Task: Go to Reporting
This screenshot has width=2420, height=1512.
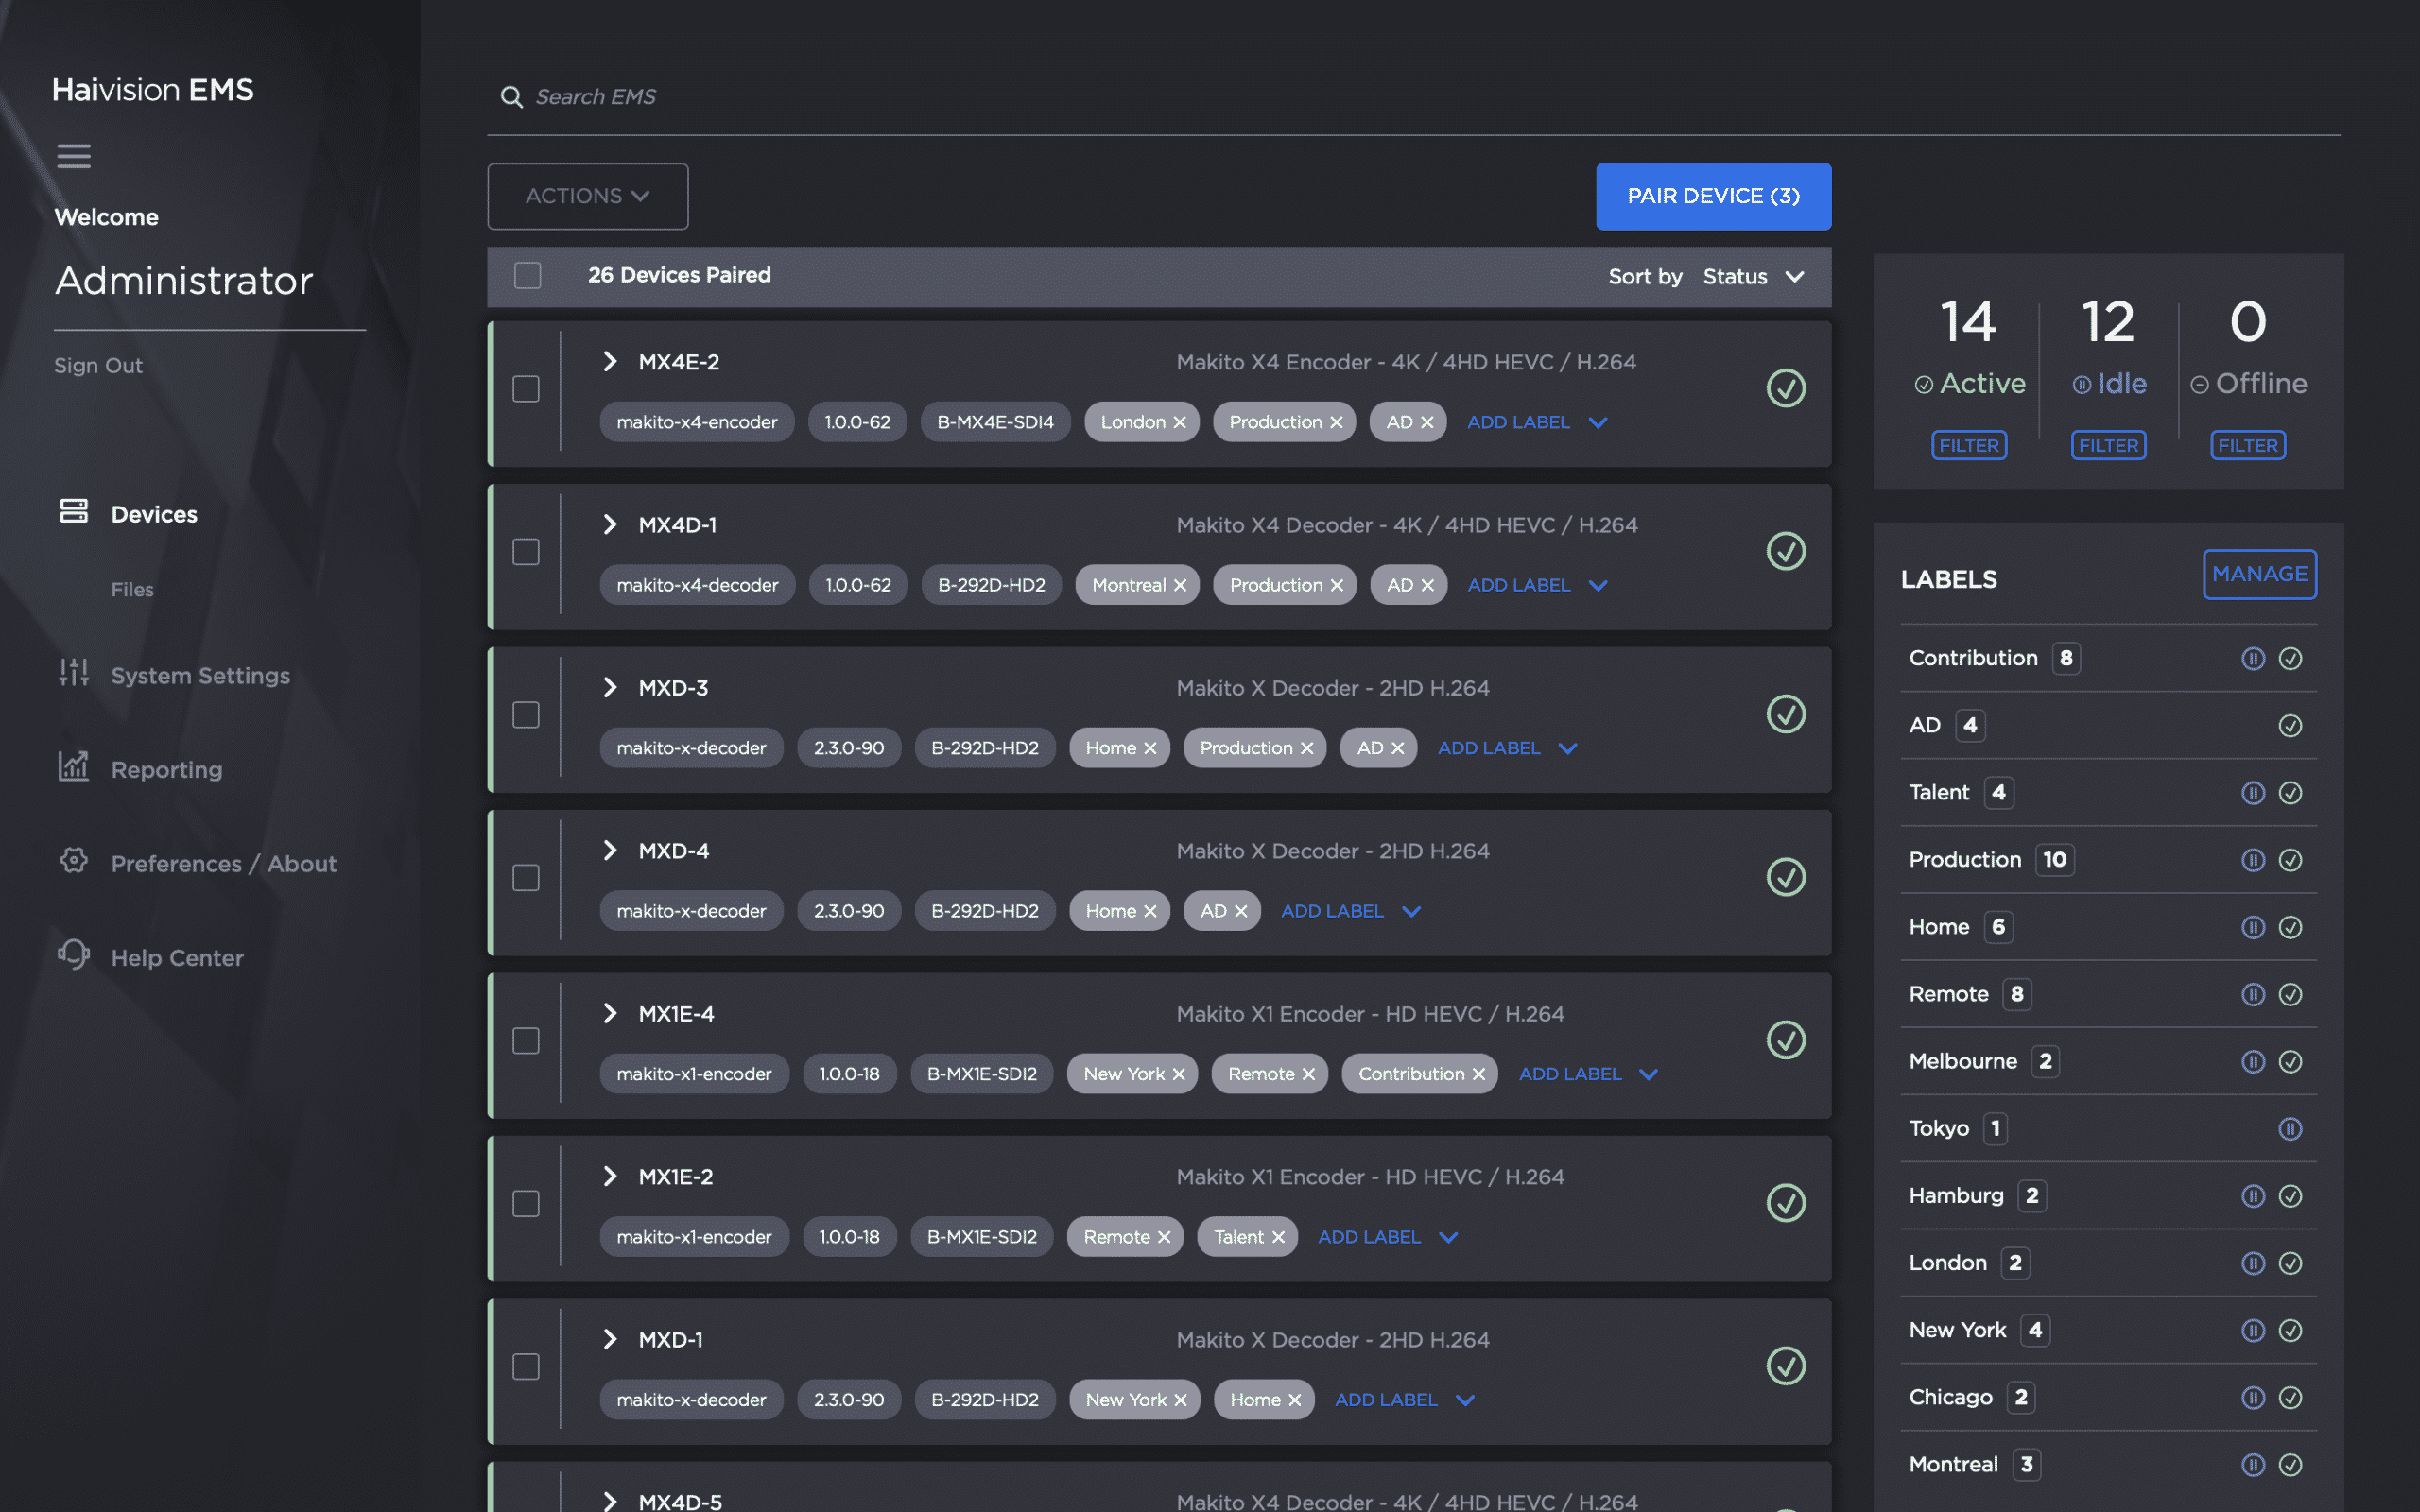Action: pos(166,770)
